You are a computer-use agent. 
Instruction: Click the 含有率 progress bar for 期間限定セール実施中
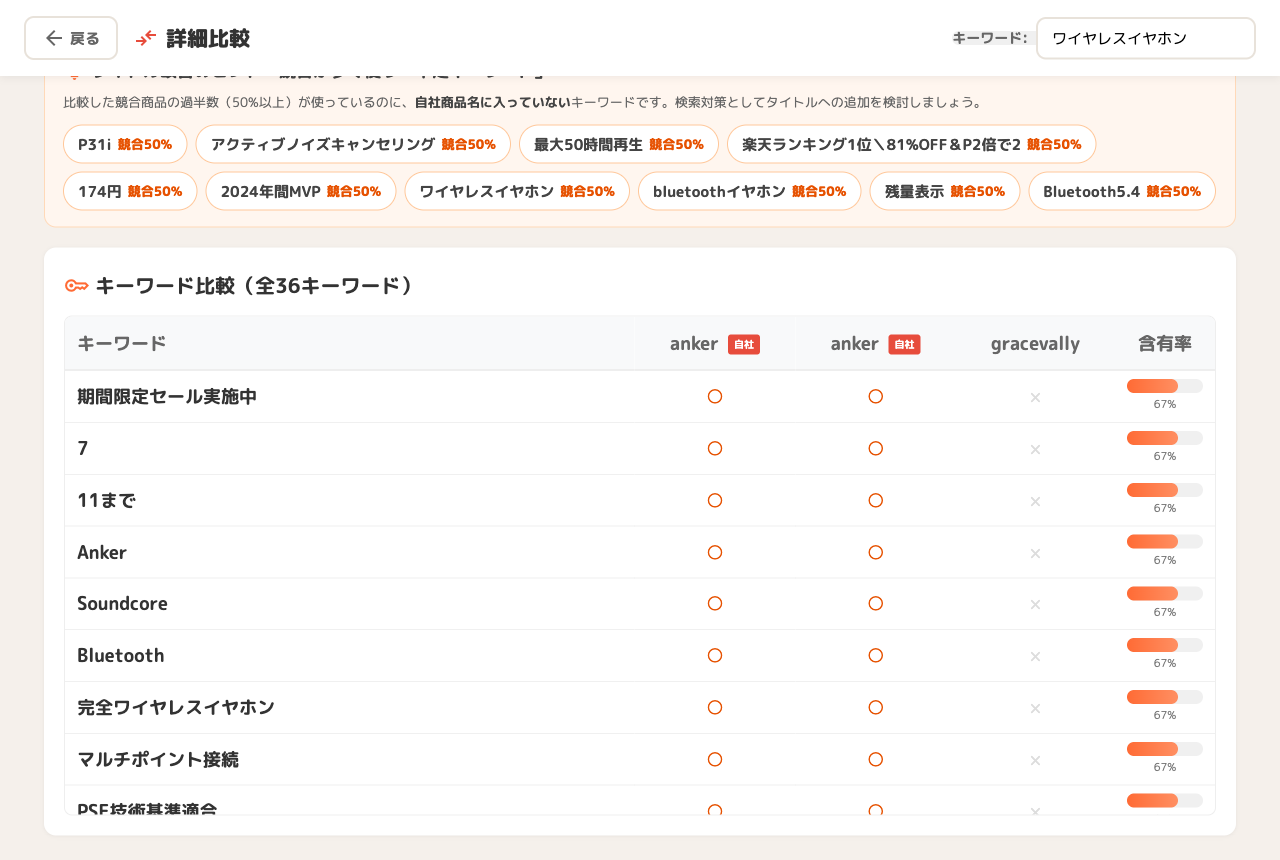1165,386
